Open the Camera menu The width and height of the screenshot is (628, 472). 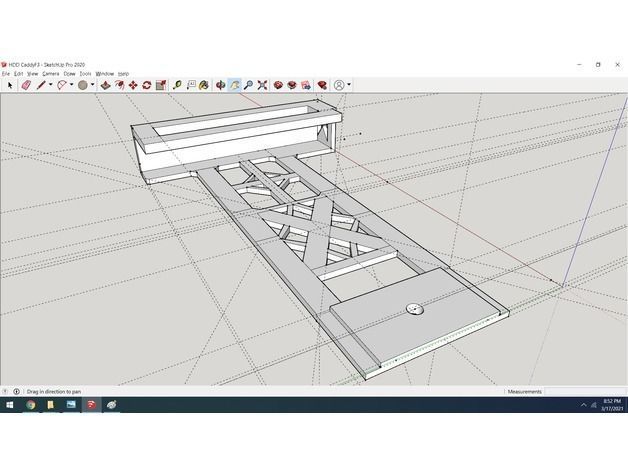(50, 74)
